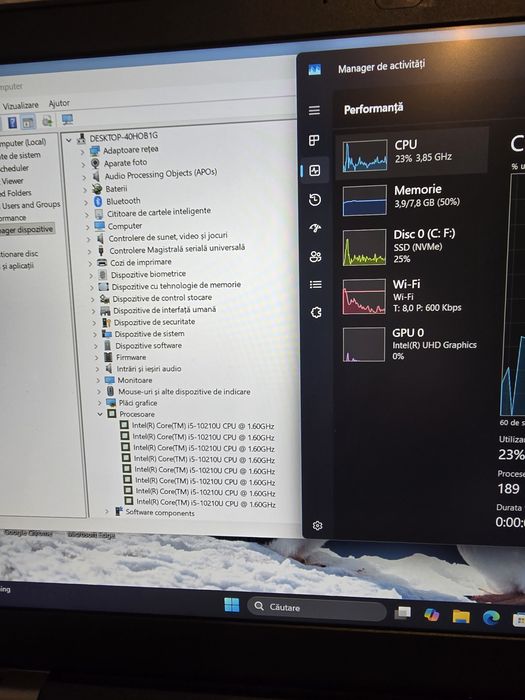Select Audio Processing Objects (APOs) item
Image resolution: width=525 pixels, height=700 pixels.
click(x=161, y=174)
